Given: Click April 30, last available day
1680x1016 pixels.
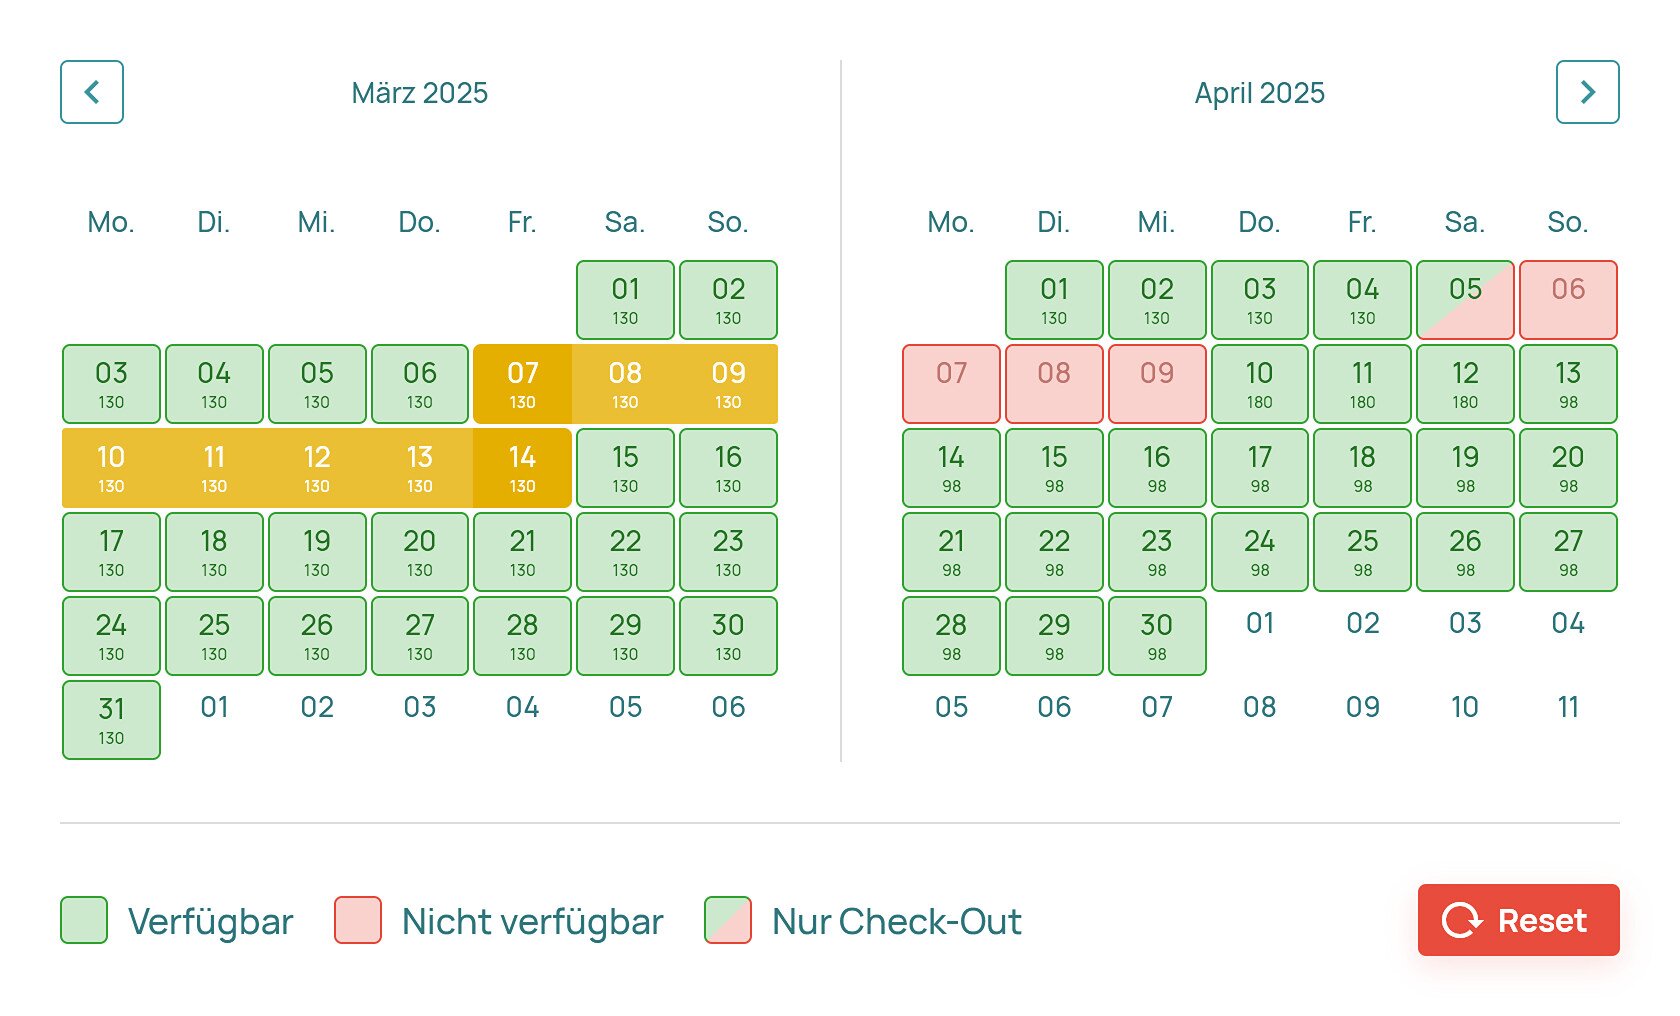Looking at the screenshot, I should pyautogui.click(x=1157, y=635).
